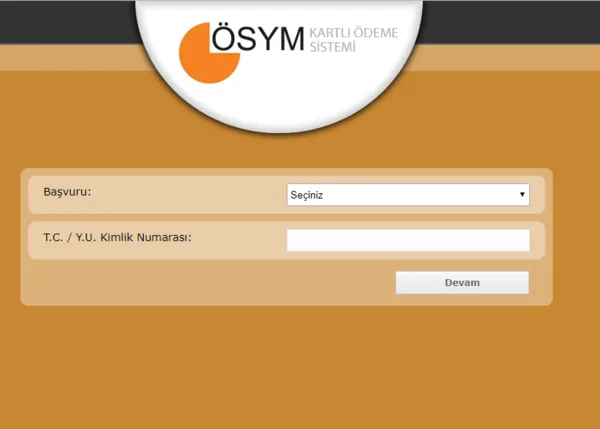Focus the T.C. / Y.U. Kimlik Numarası field
600x429 pixels.
click(x=407, y=240)
